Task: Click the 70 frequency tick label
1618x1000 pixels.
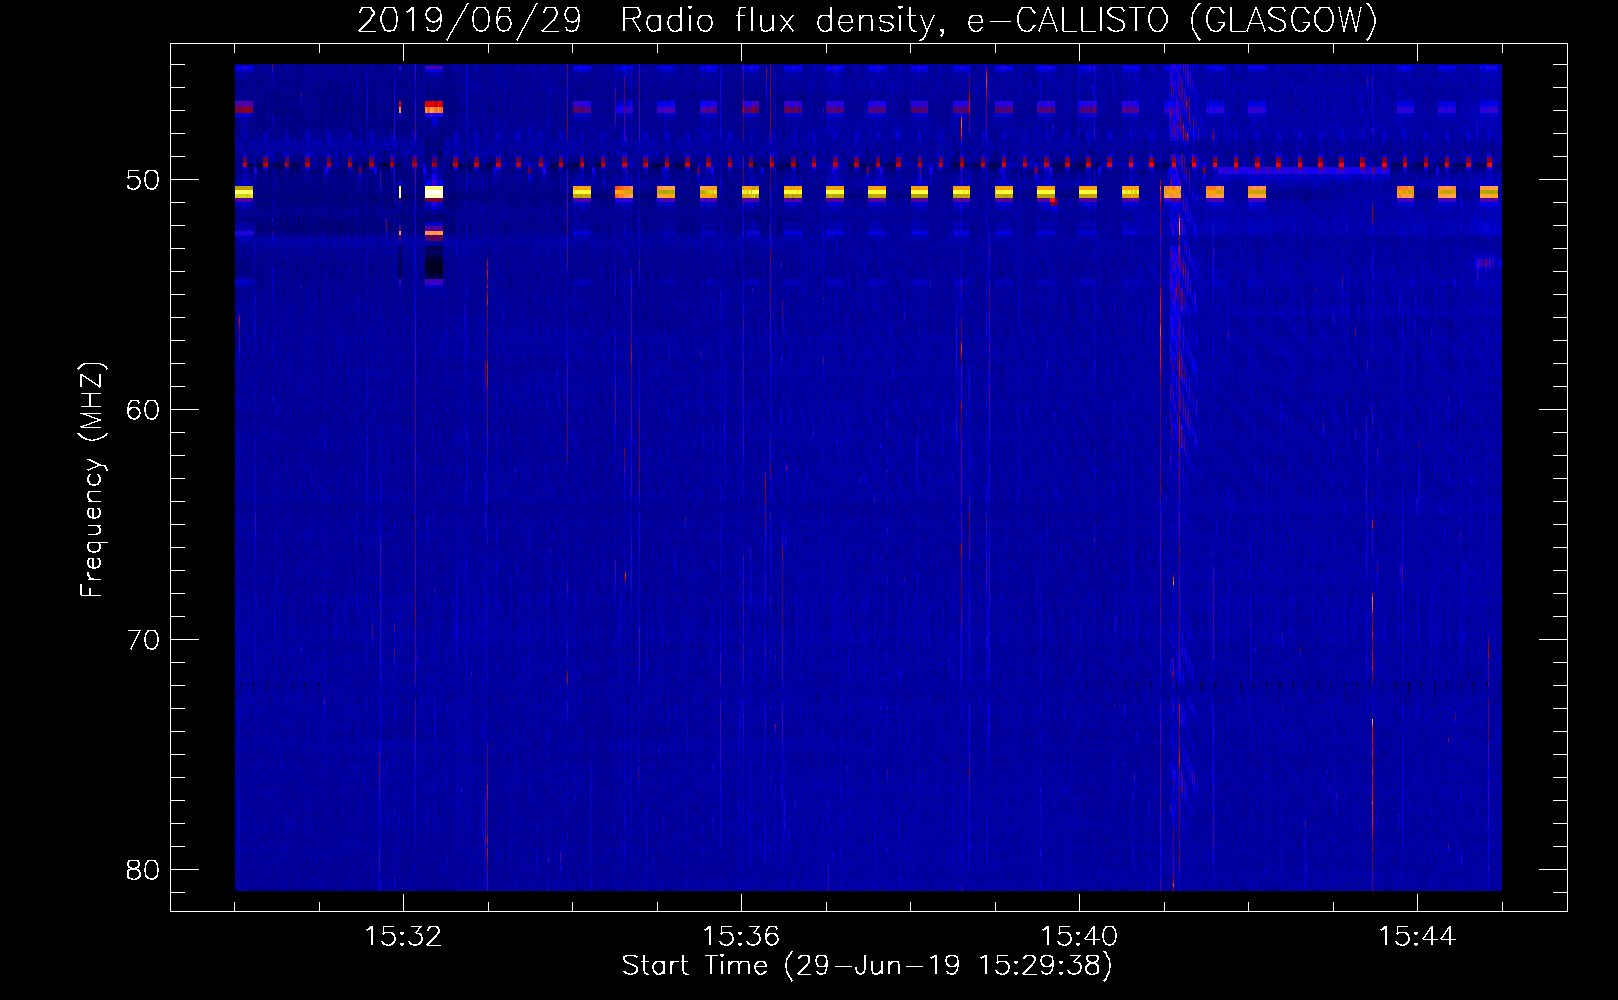Action: point(143,640)
